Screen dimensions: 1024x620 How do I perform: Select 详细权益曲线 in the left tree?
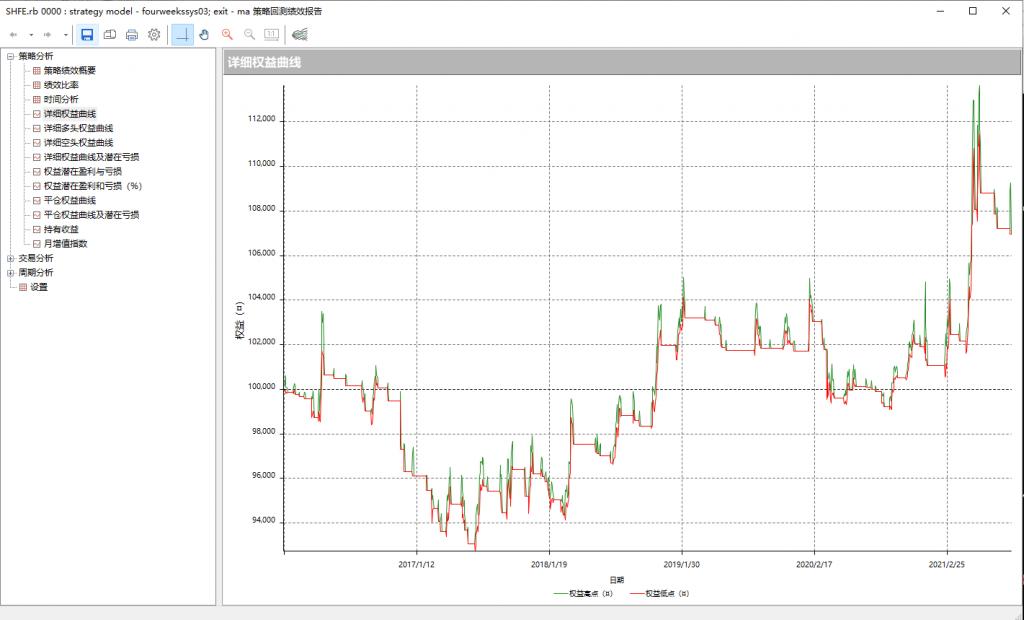click(x=70, y=114)
